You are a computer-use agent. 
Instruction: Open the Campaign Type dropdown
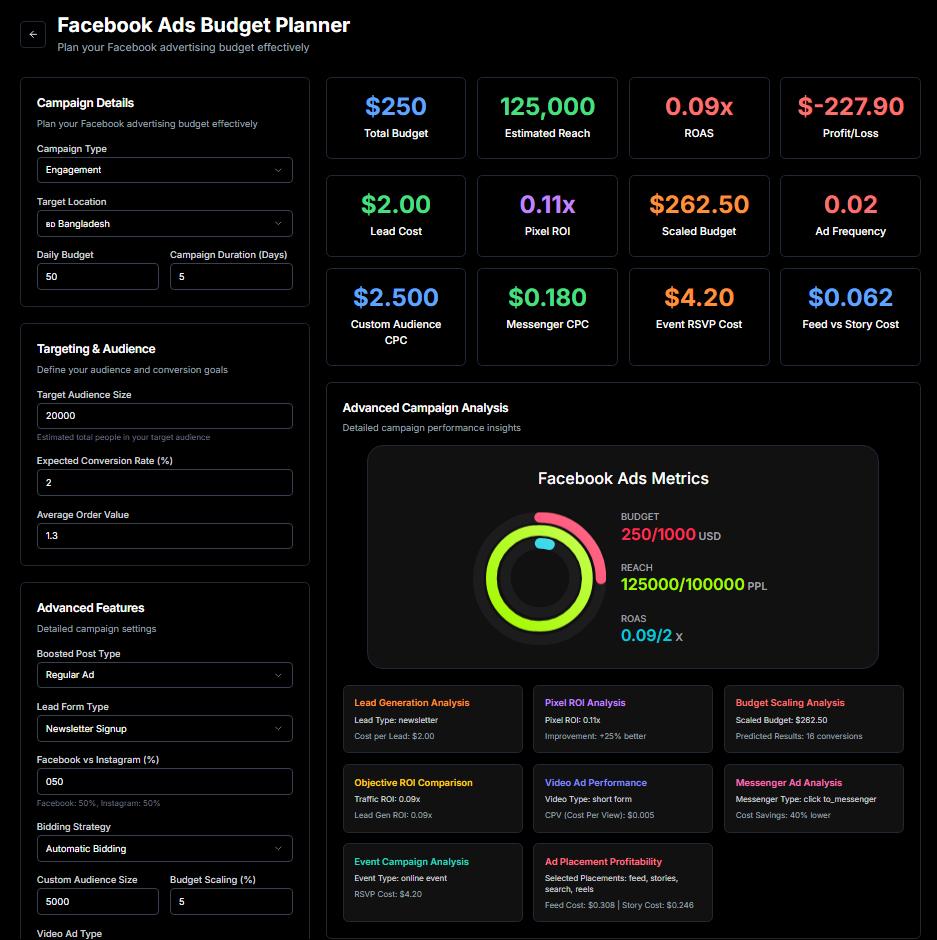(164, 170)
